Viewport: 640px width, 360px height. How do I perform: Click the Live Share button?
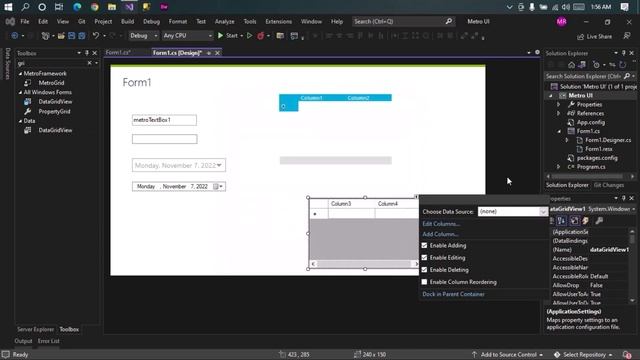tap(594, 36)
